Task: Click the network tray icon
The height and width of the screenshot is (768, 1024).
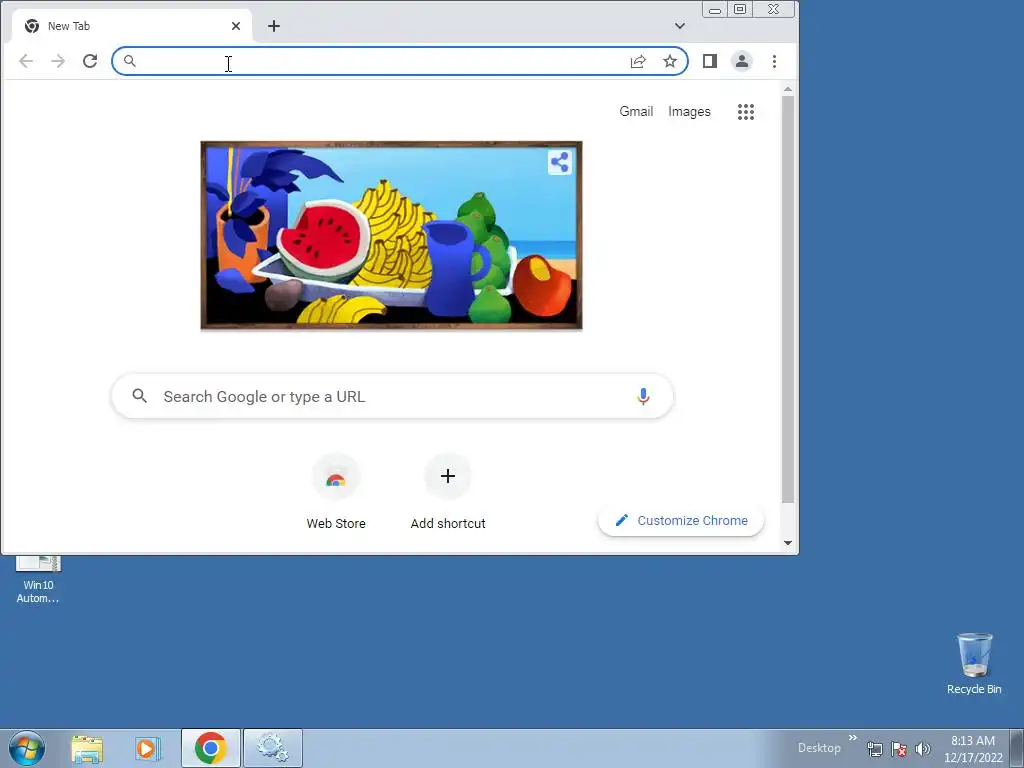Action: click(x=874, y=749)
